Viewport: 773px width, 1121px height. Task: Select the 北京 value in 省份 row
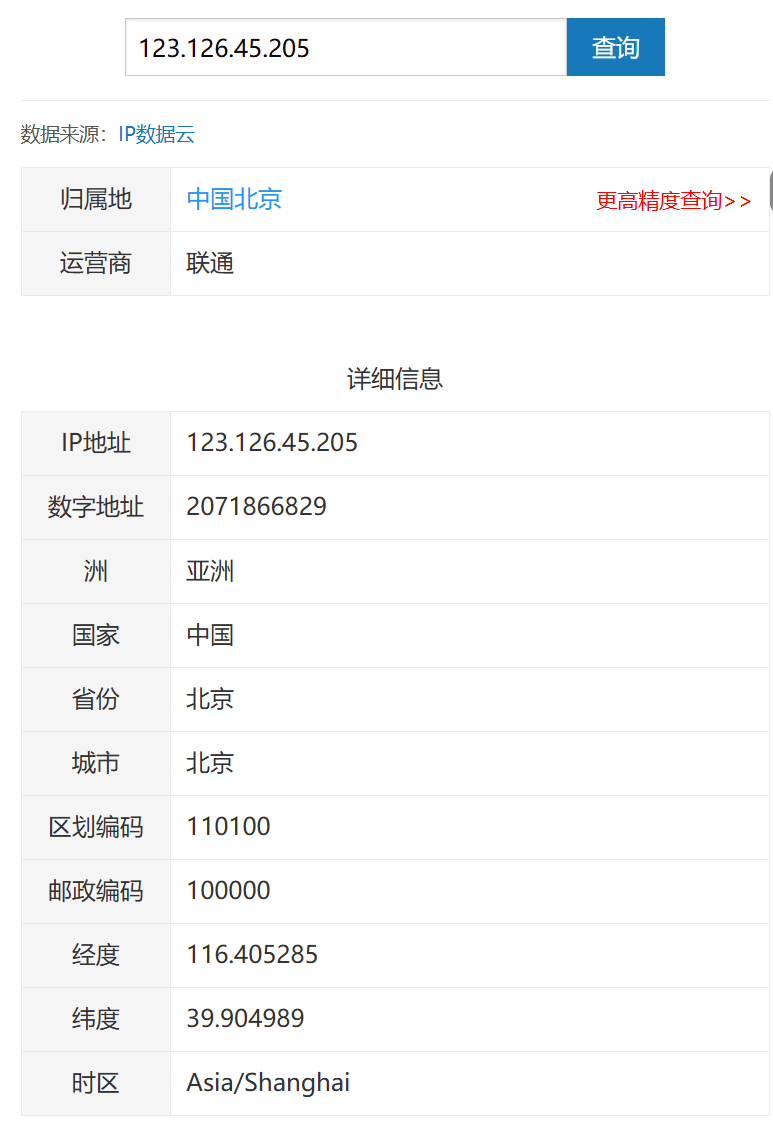pyautogui.click(x=210, y=698)
